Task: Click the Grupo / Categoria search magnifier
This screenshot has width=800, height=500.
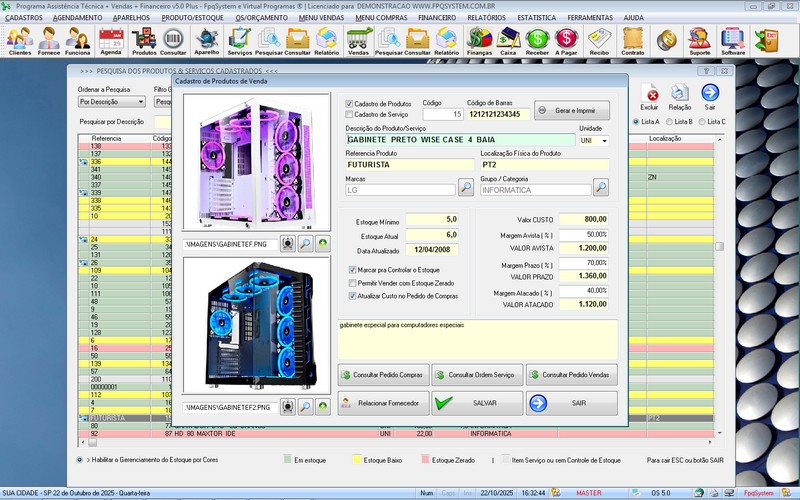Action: click(x=600, y=187)
